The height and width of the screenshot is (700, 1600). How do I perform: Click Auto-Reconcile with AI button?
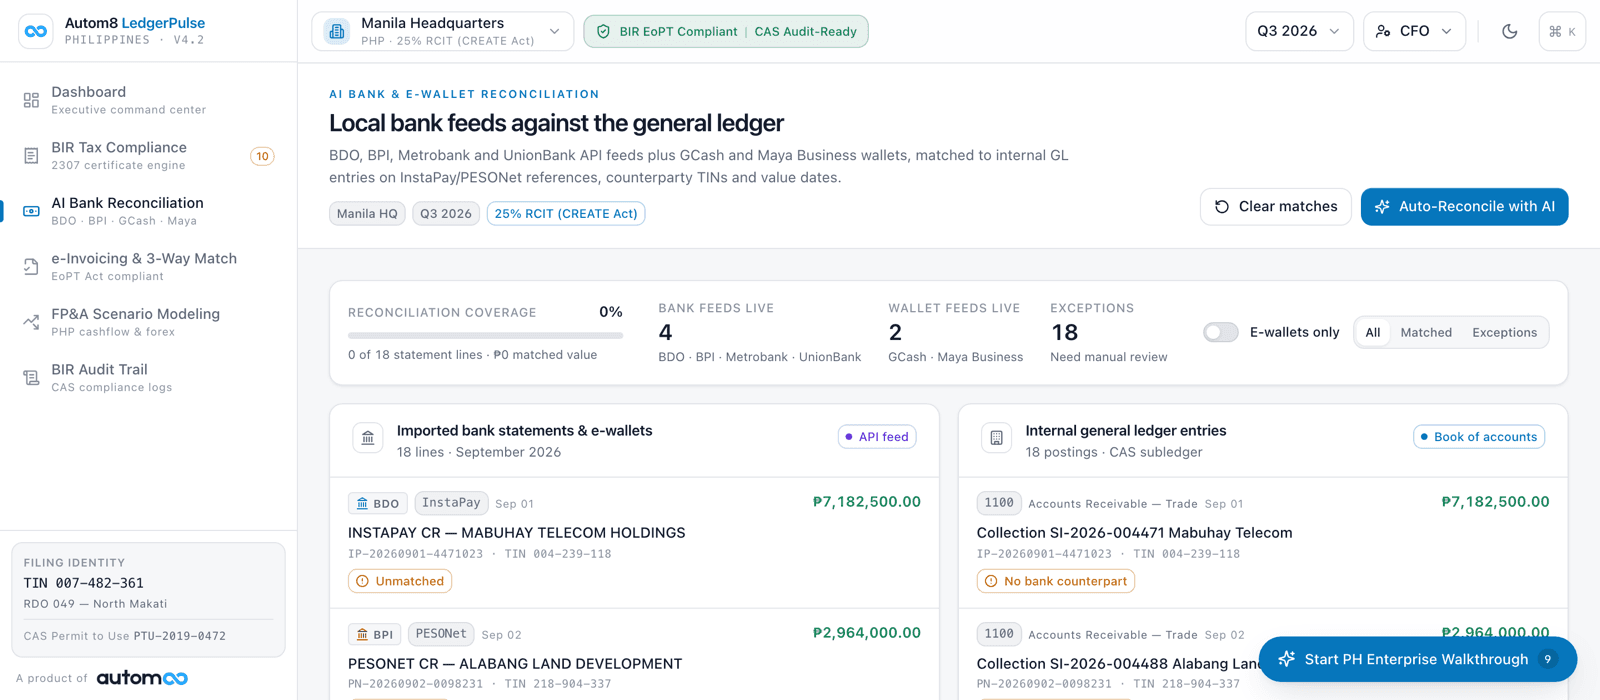tap(1464, 207)
